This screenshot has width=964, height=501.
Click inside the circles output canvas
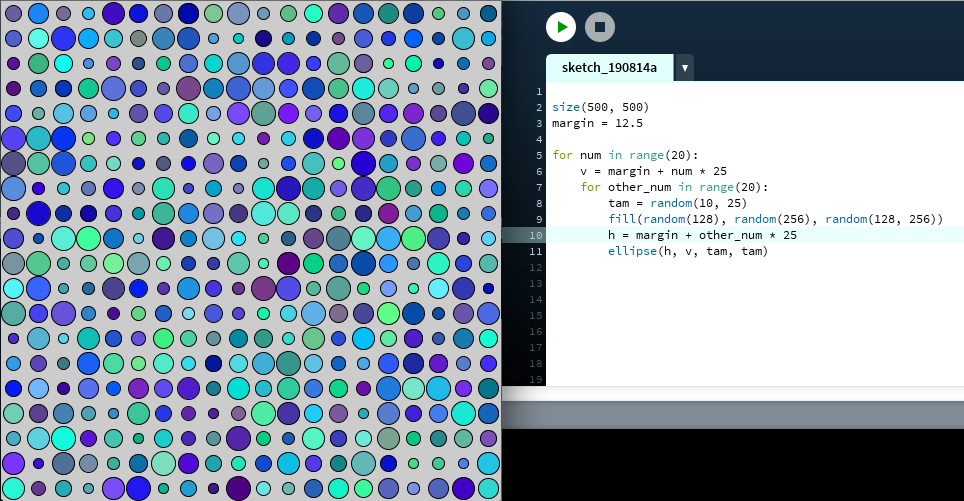click(x=250, y=250)
